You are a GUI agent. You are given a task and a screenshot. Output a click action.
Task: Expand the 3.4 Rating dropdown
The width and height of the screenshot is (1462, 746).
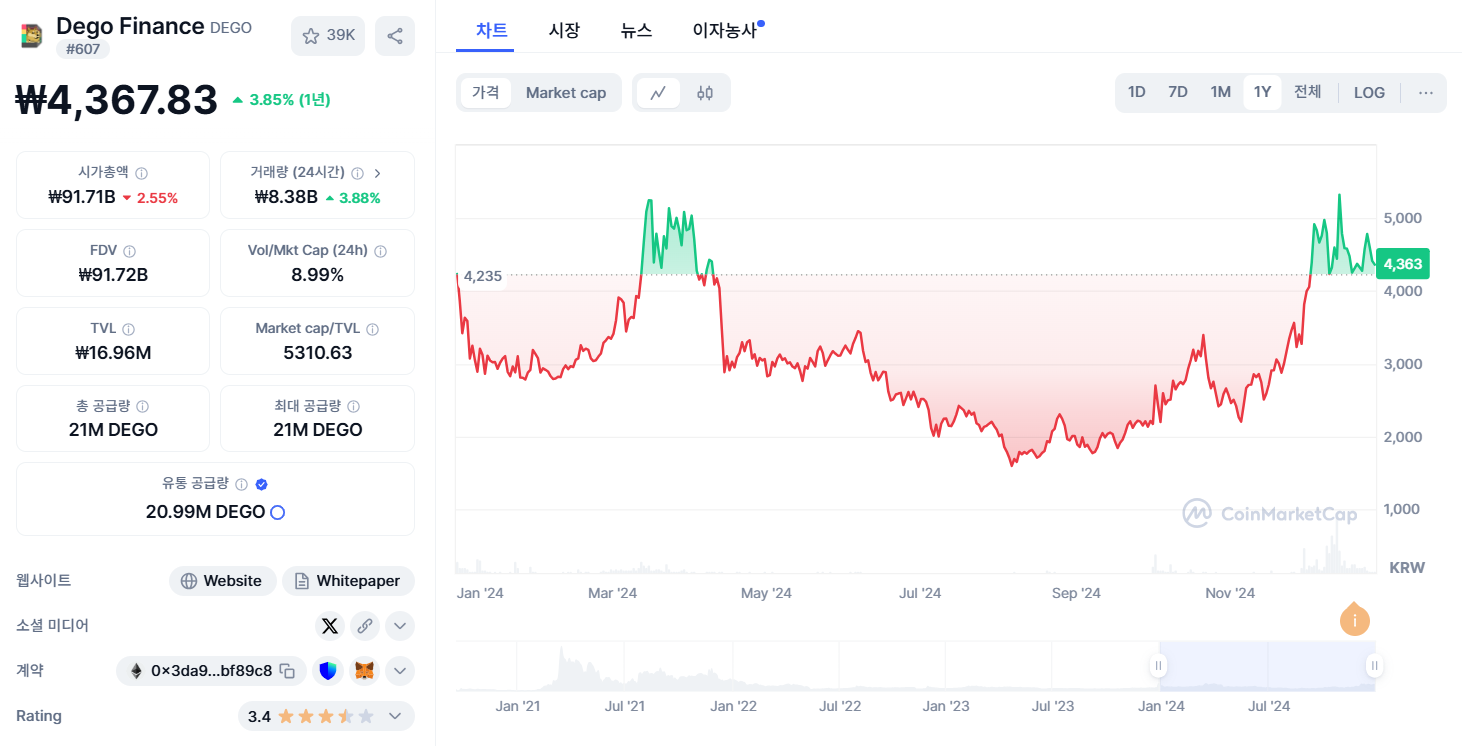(x=395, y=716)
